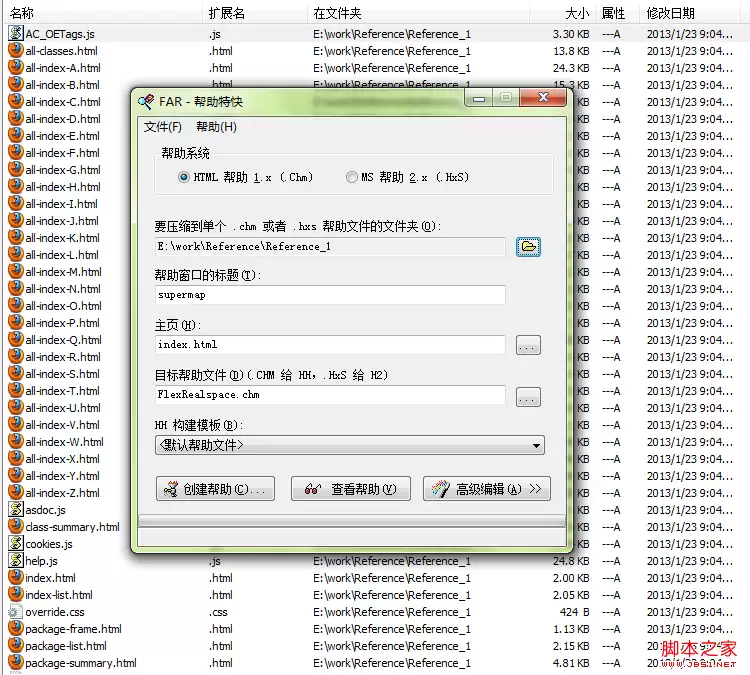The width and height of the screenshot is (750, 675).
Task: Click the .css extension cell of override.css
Action: (x=218, y=612)
